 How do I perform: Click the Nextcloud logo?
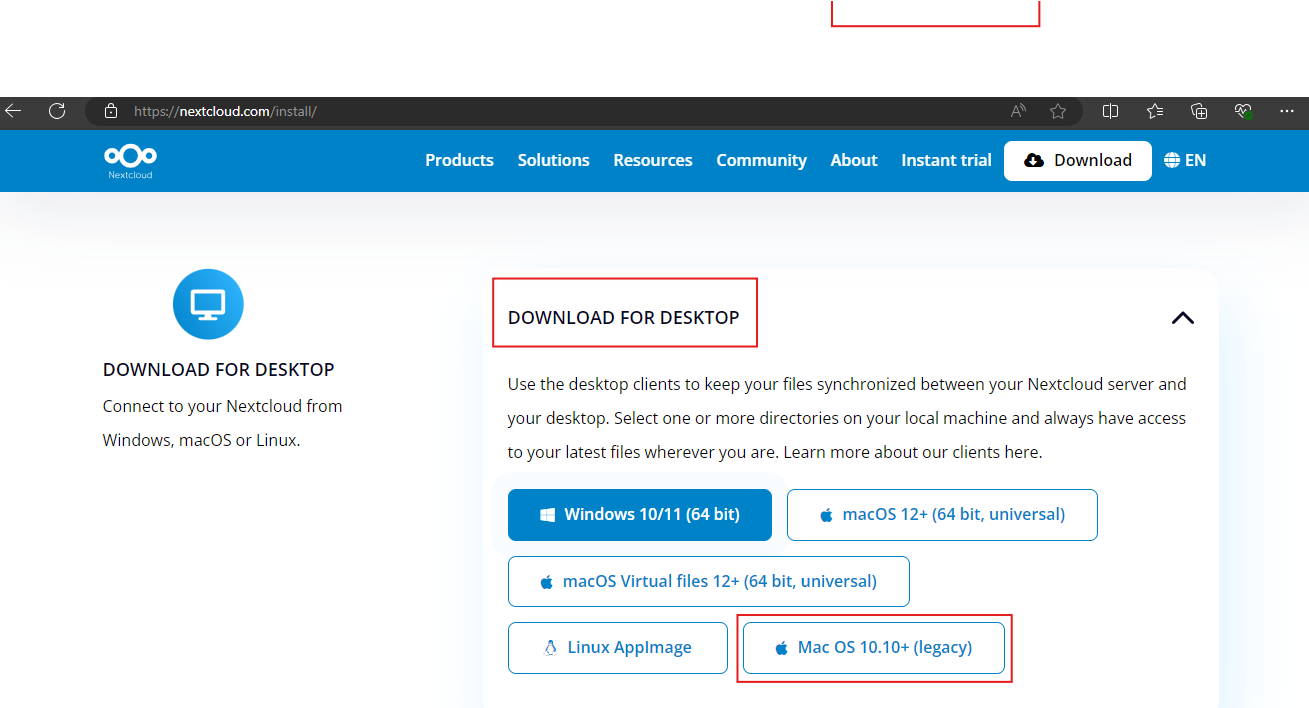tap(130, 161)
